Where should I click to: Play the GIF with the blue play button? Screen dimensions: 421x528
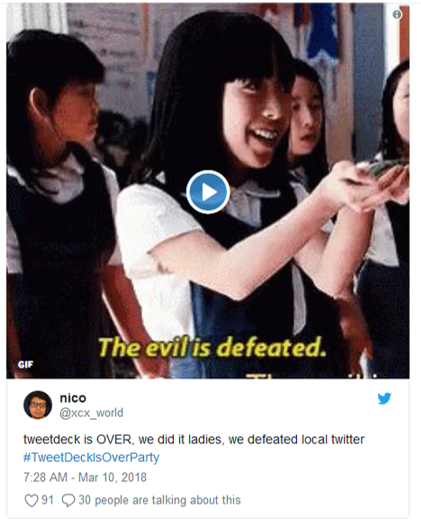[208, 192]
